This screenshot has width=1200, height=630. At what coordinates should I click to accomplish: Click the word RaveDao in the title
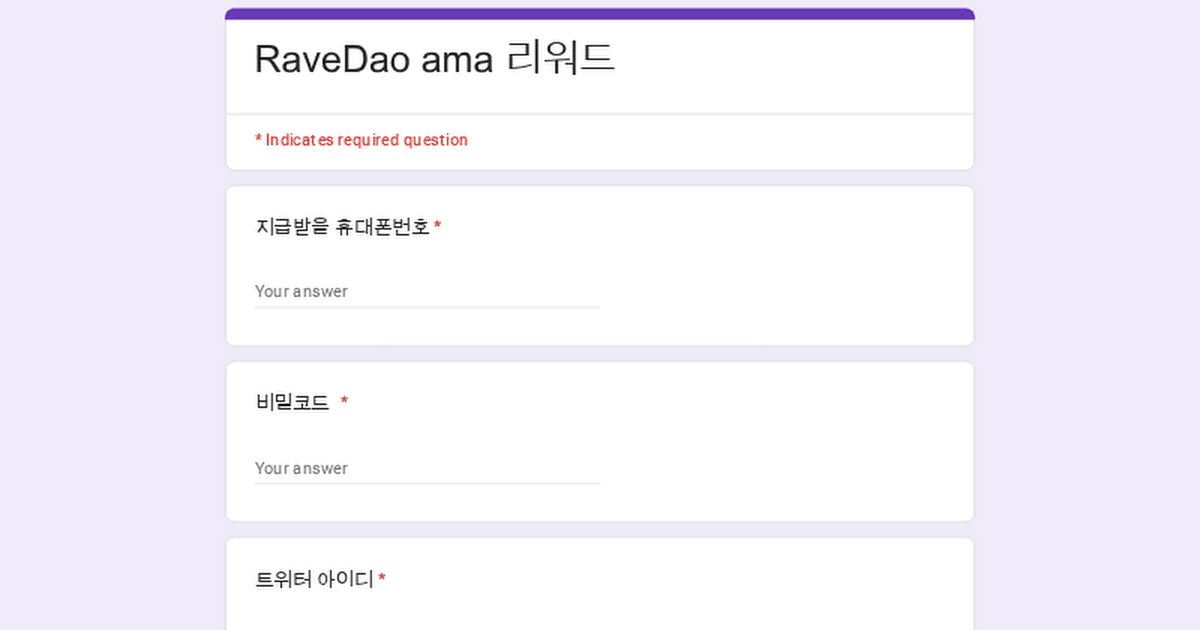coord(332,59)
